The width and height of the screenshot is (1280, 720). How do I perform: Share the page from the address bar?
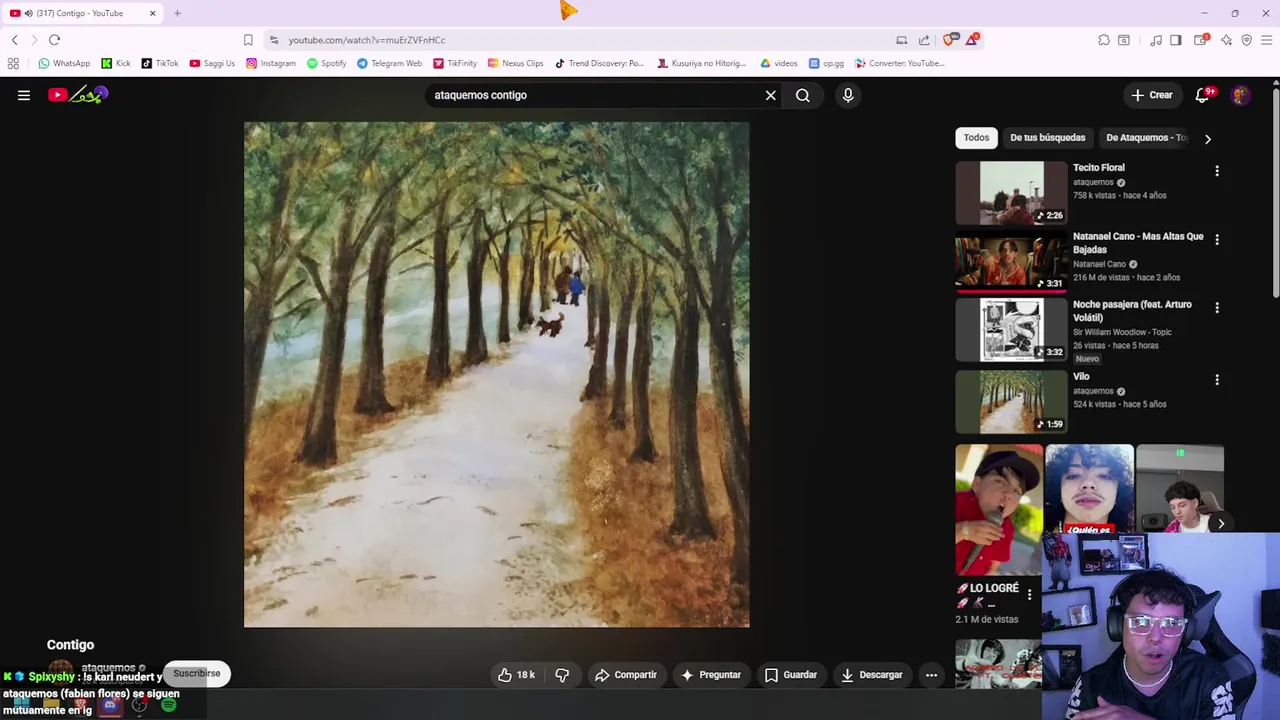(924, 40)
